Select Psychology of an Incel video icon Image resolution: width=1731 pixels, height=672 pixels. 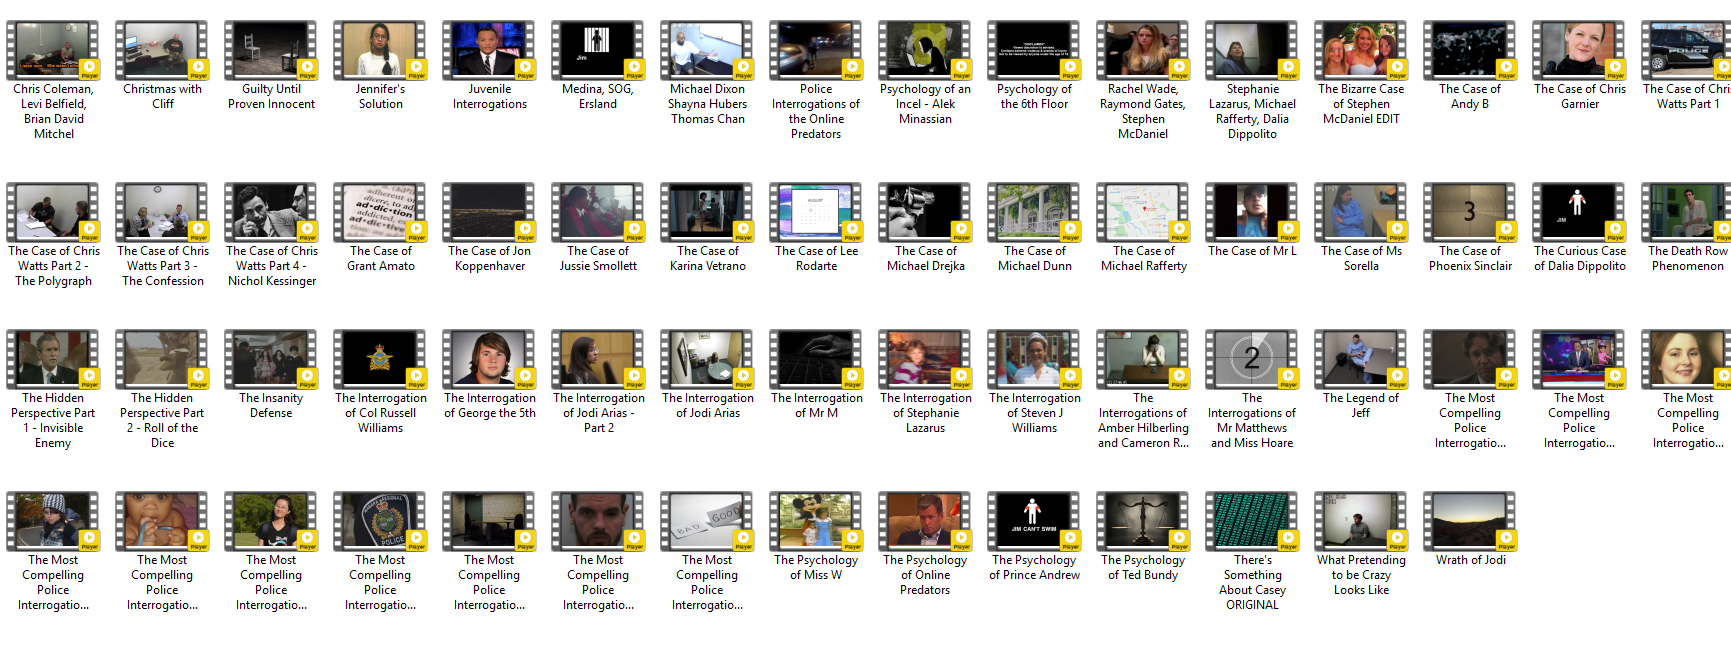pyautogui.click(x=925, y=50)
